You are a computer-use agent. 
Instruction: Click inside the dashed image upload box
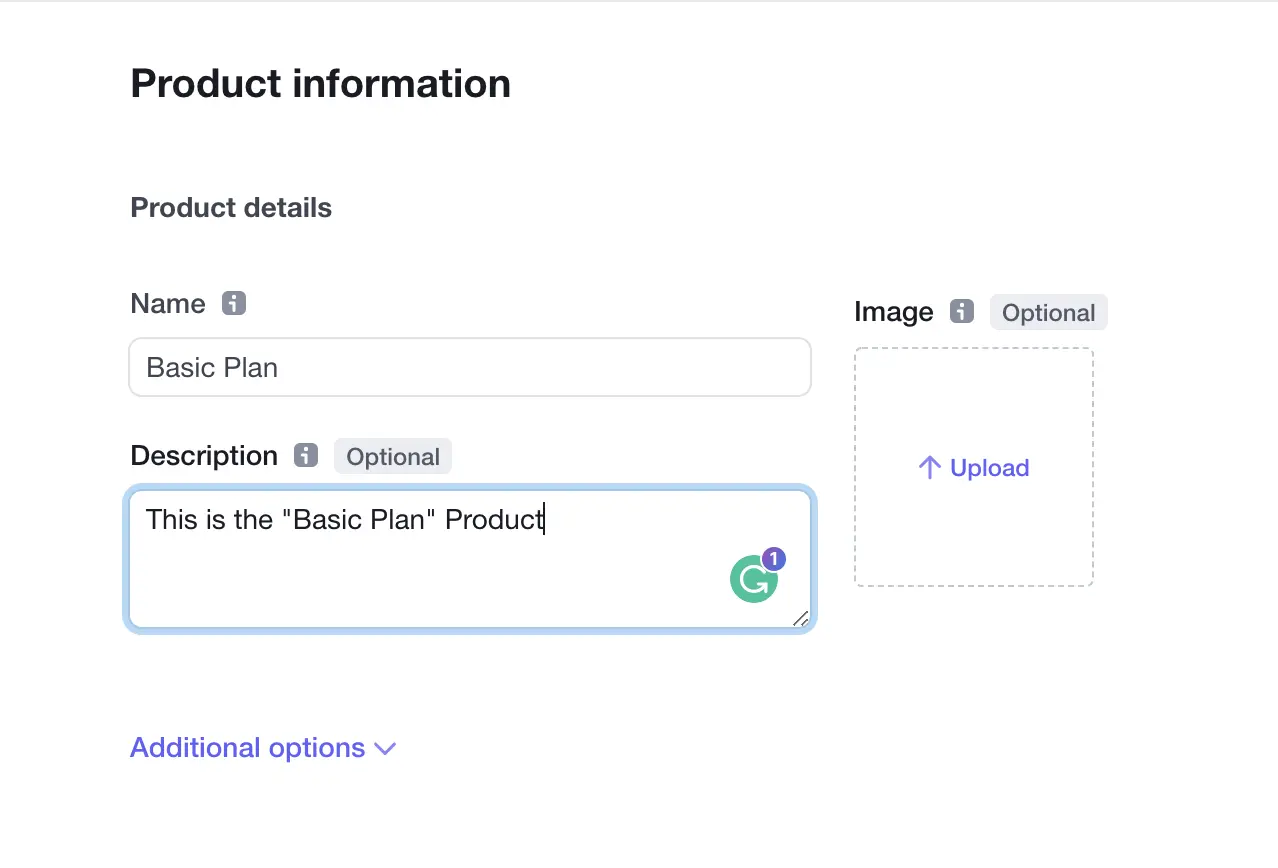tap(974, 467)
